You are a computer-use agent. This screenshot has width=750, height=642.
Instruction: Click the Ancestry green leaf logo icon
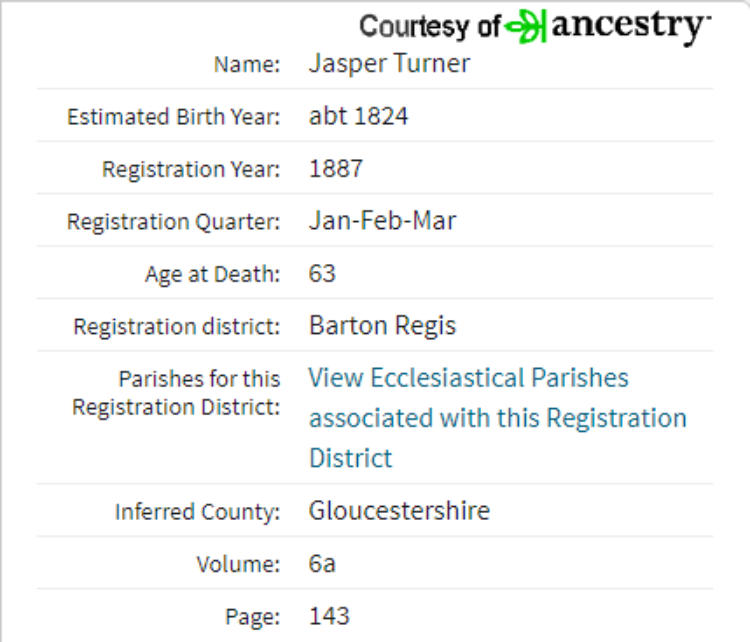525,26
